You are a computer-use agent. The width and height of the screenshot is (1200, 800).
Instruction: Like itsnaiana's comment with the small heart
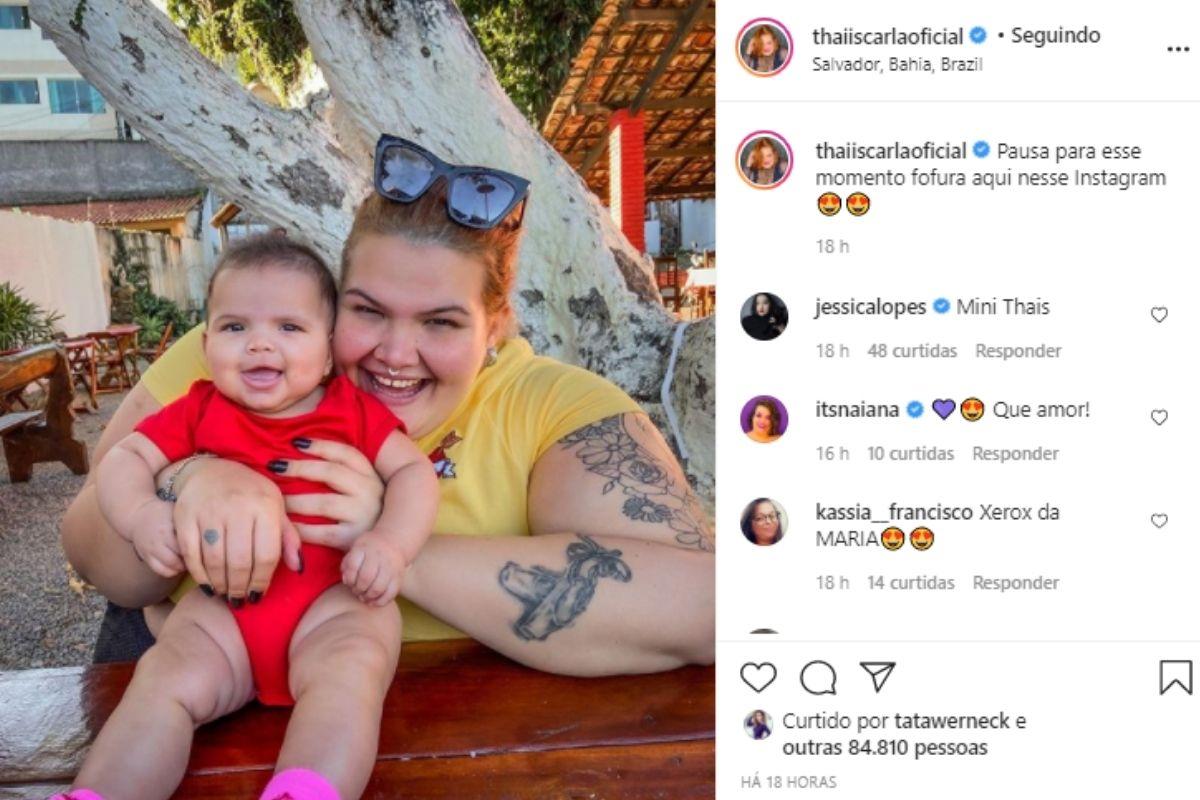click(1159, 417)
